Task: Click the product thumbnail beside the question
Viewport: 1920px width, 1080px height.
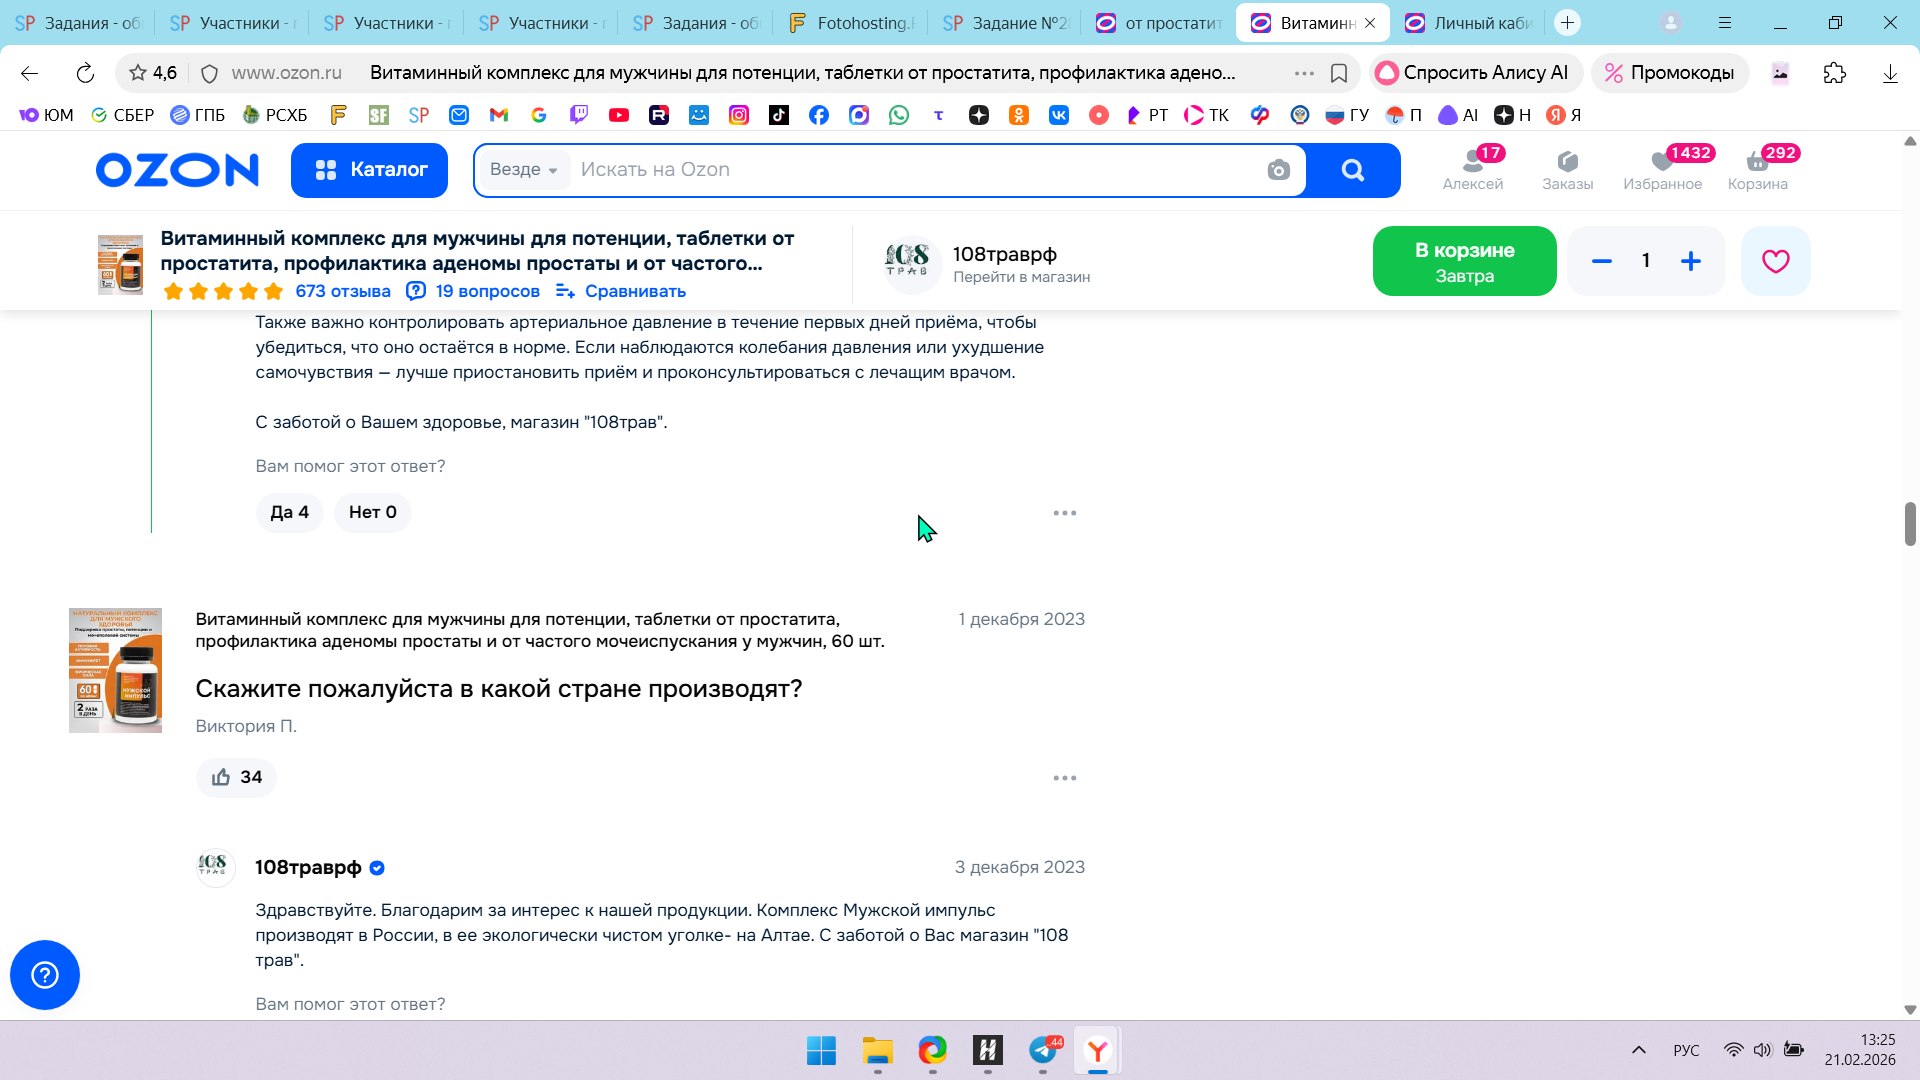Action: 115,670
